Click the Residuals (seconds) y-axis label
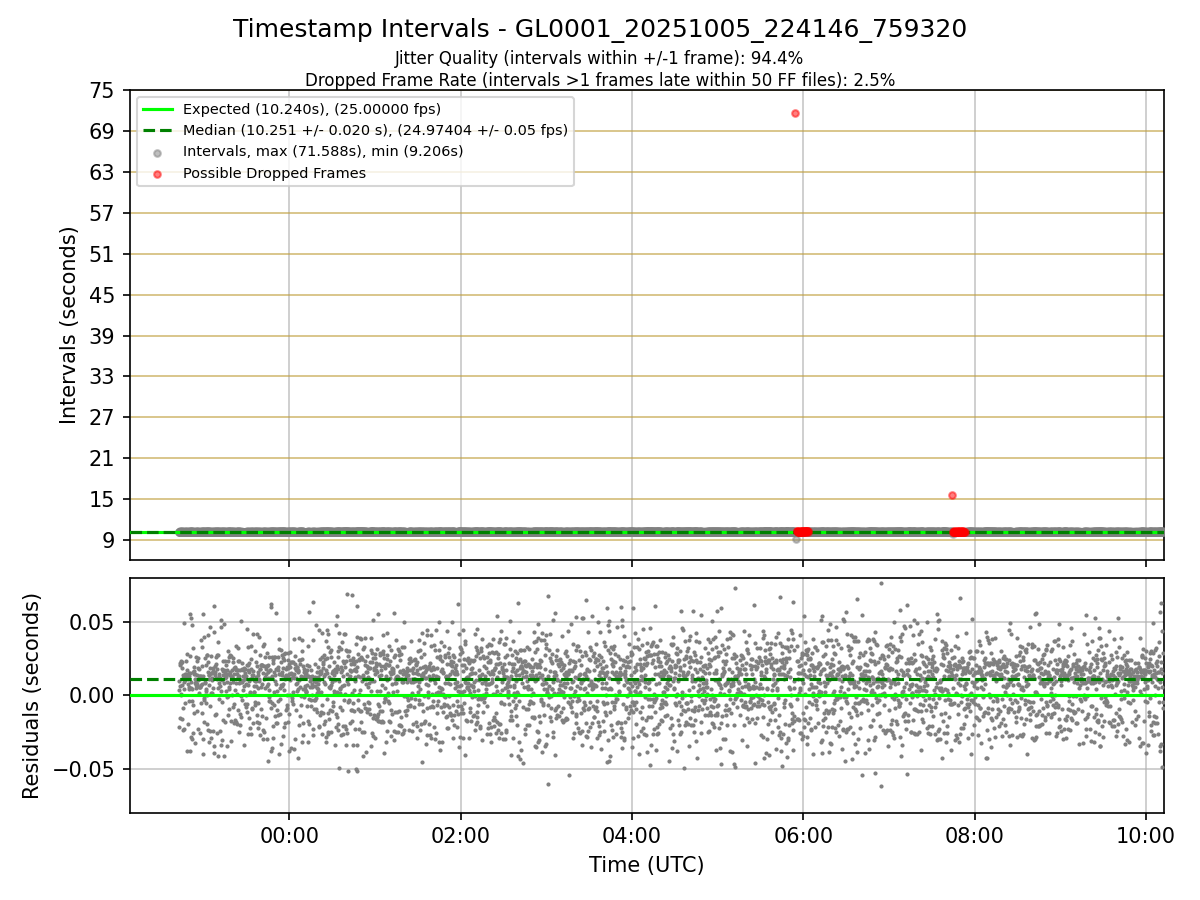Viewport: 1200px width, 900px height. [x=32, y=696]
